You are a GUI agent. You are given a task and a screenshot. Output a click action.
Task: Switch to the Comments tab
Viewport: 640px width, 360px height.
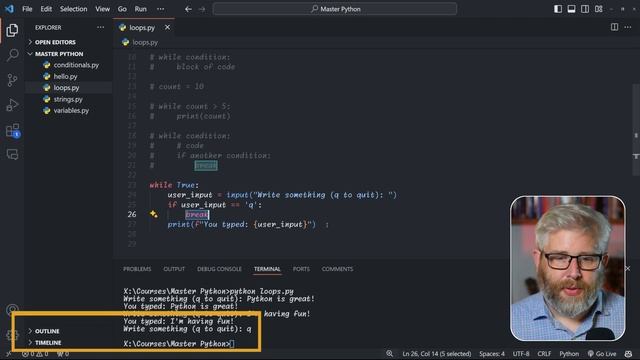(337, 269)
